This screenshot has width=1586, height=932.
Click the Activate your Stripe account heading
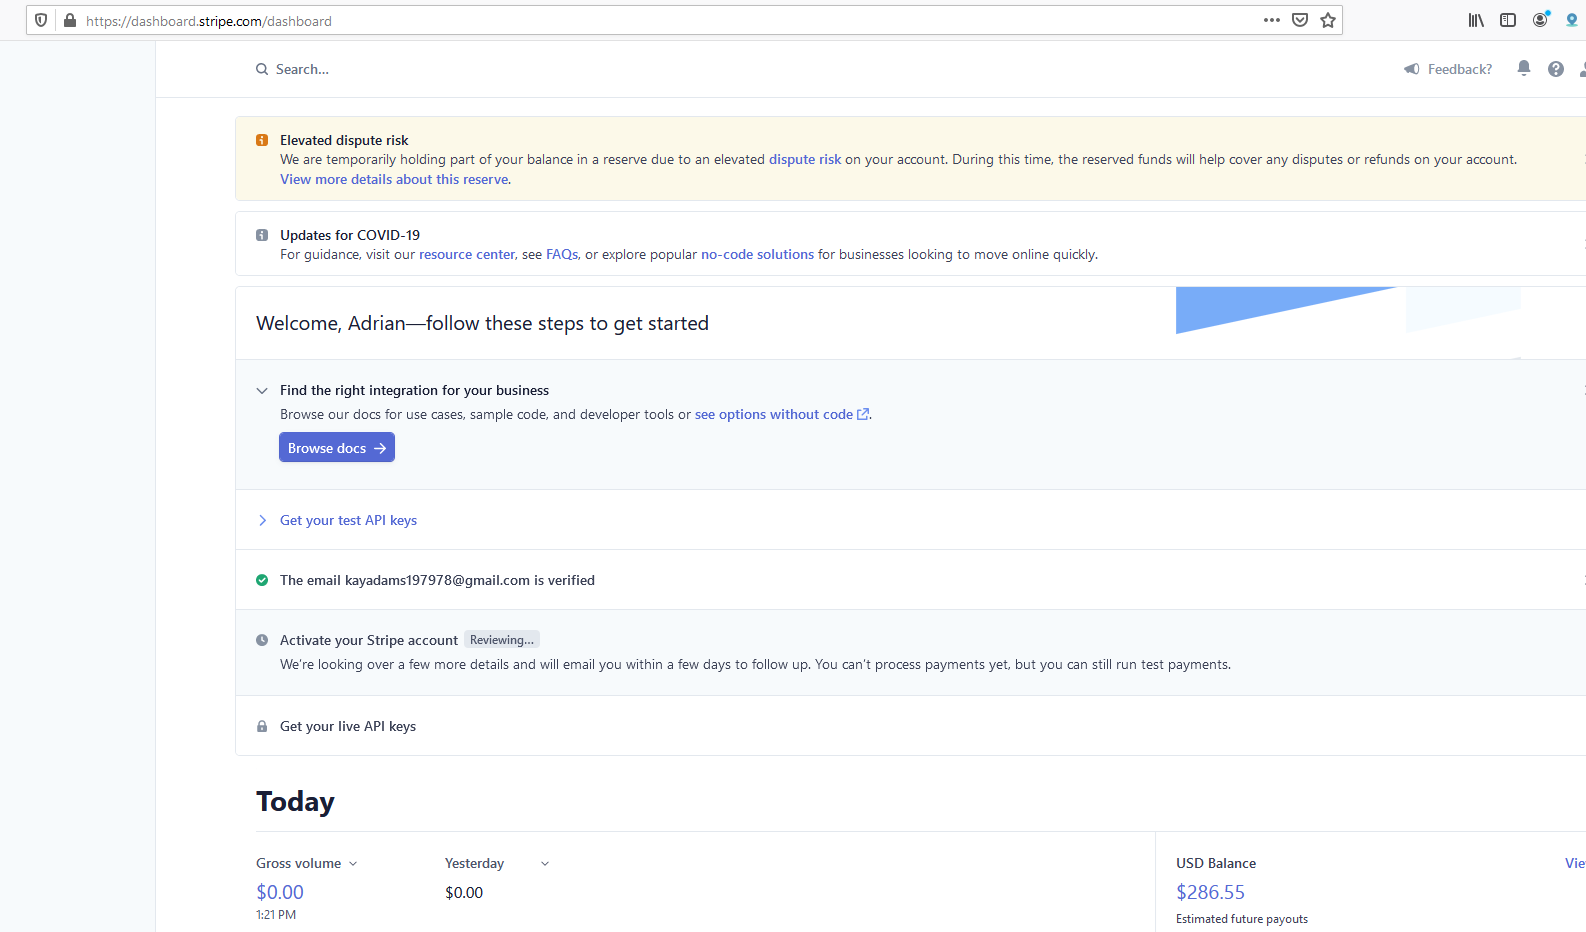(x=369, y=640)
